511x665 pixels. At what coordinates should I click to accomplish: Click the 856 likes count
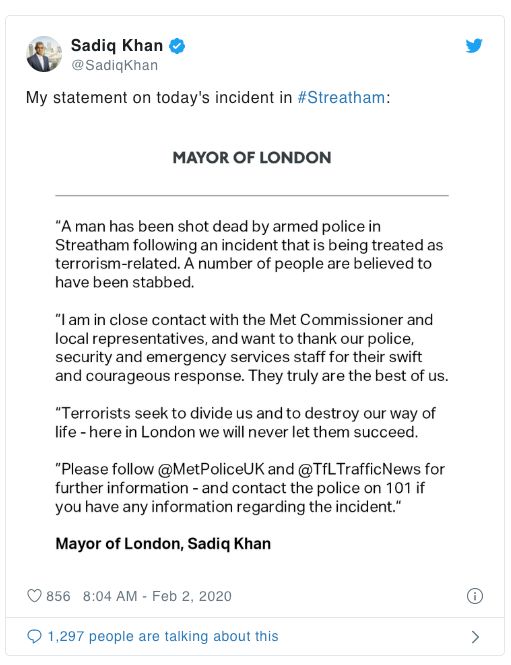tap(58, 596)
